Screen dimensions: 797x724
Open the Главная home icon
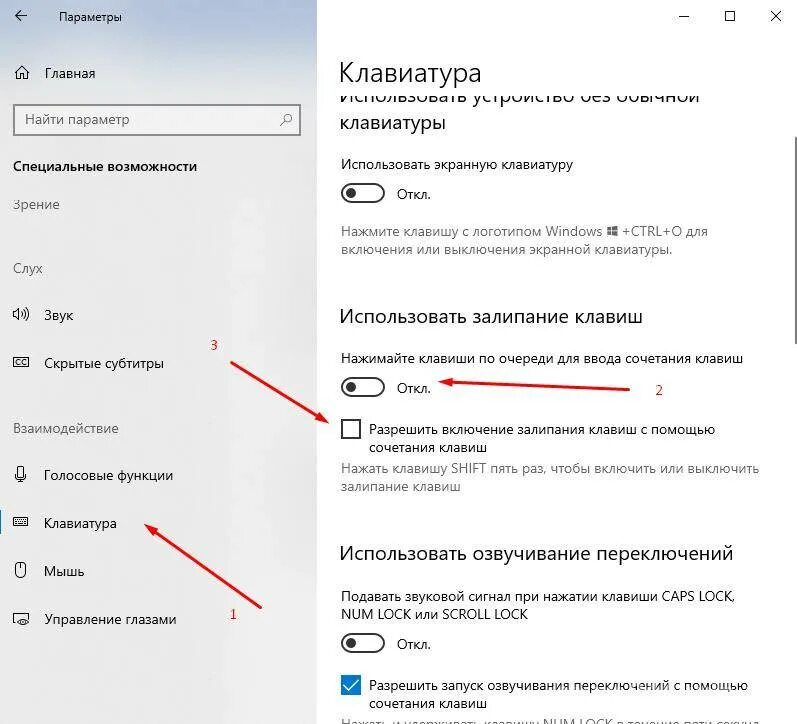(x=21, y=73)
